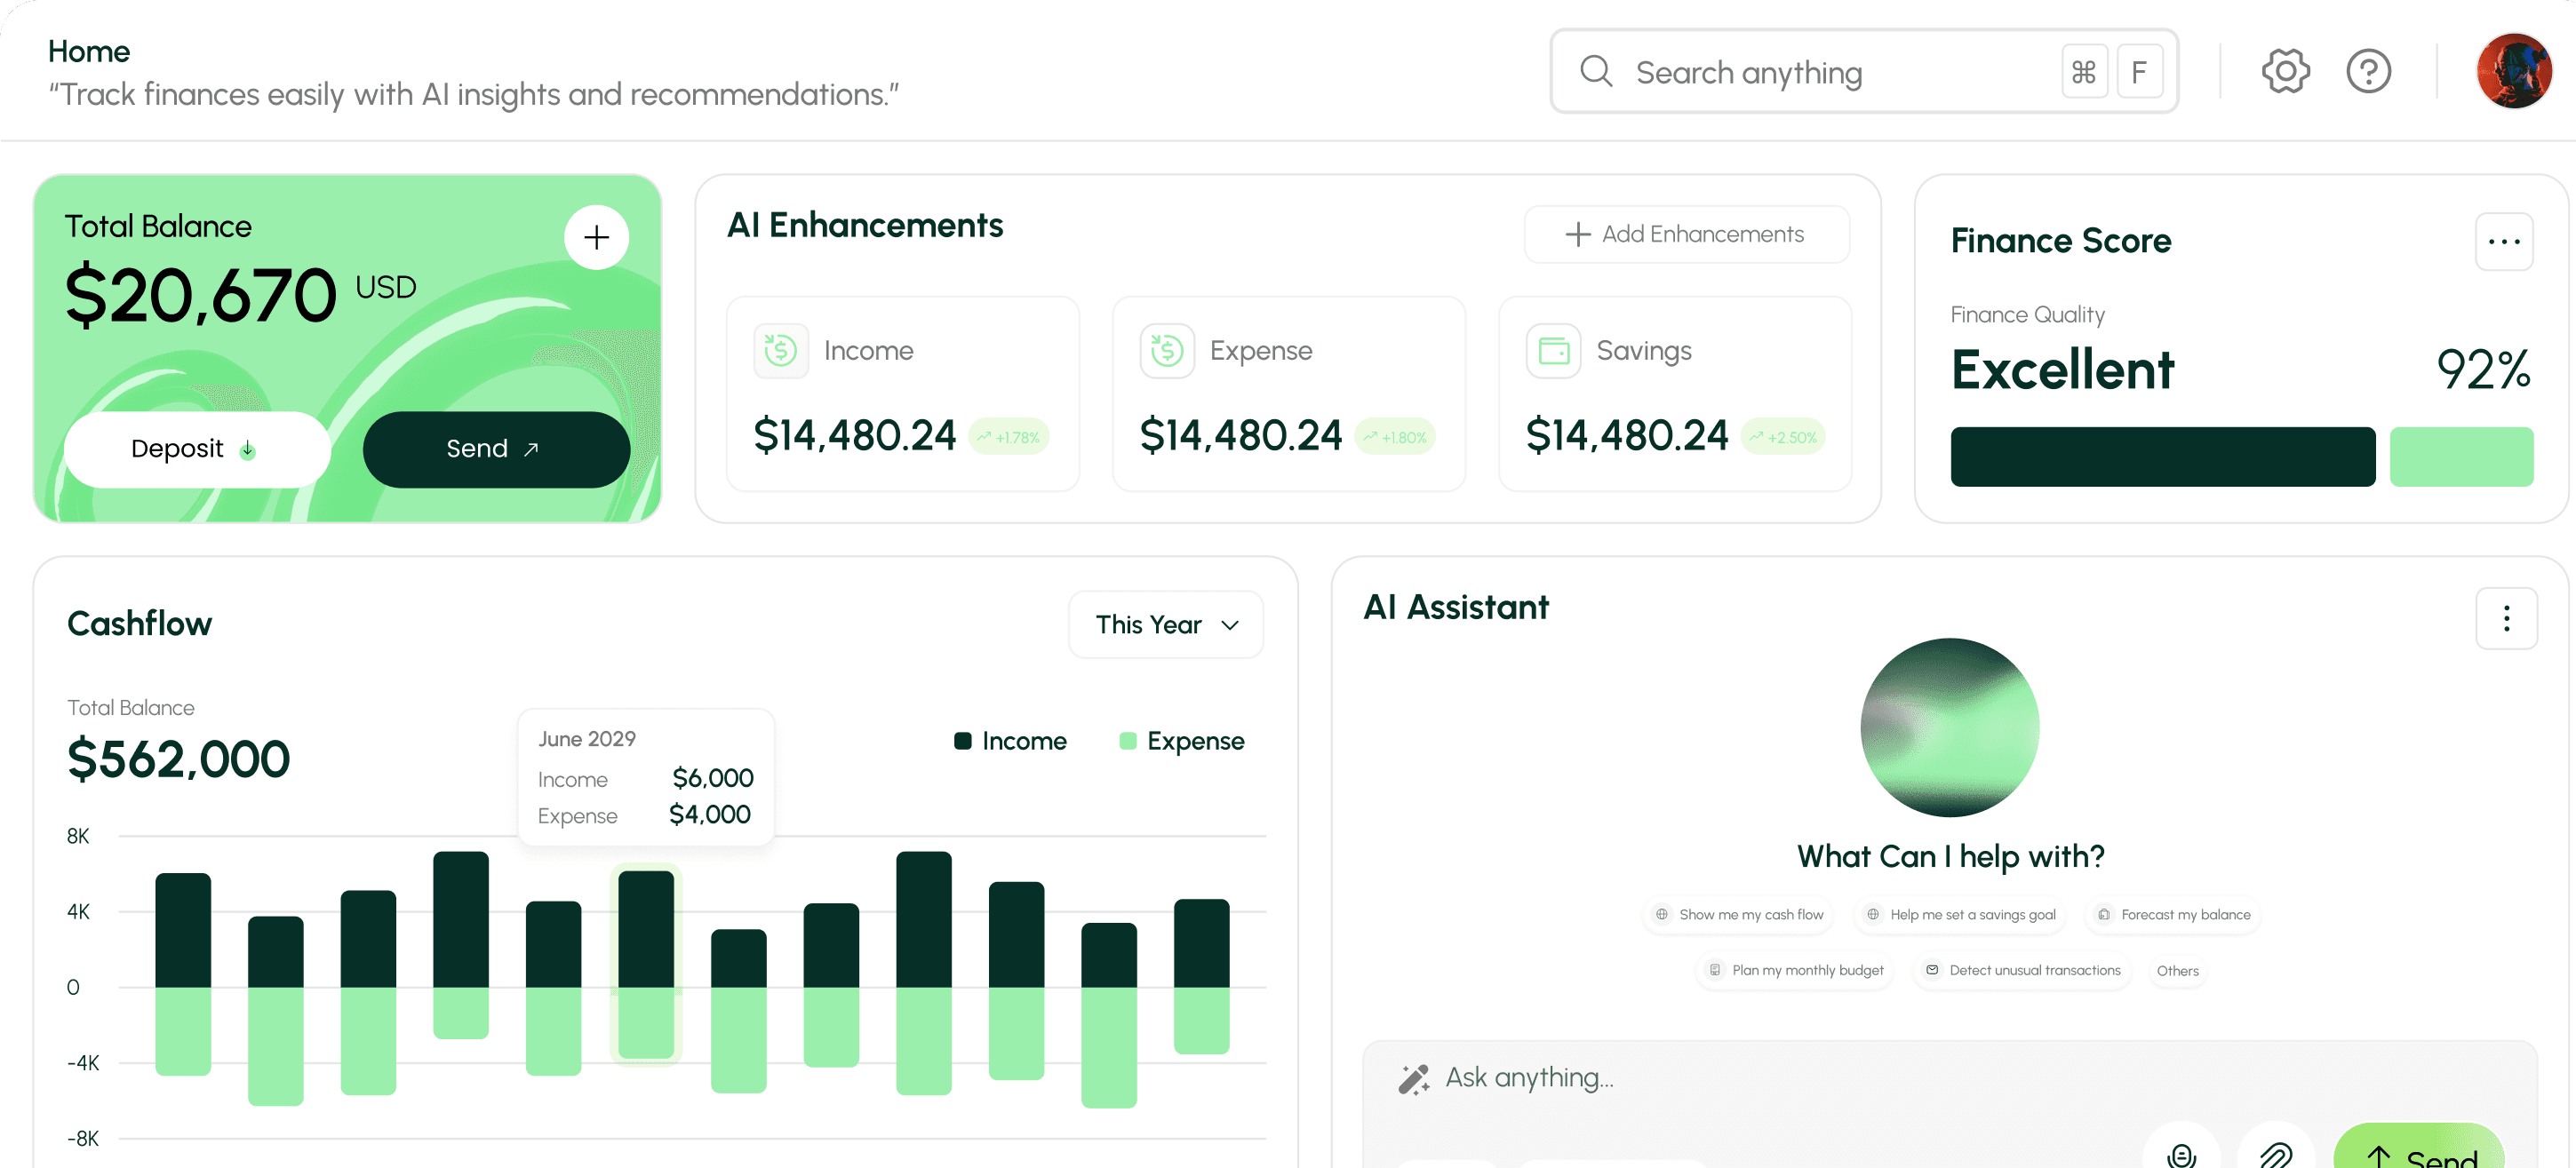The height and width of the screenshot is (1168, 2576).
Task: Click the Search anything input field
Action: click(1800, 71)
